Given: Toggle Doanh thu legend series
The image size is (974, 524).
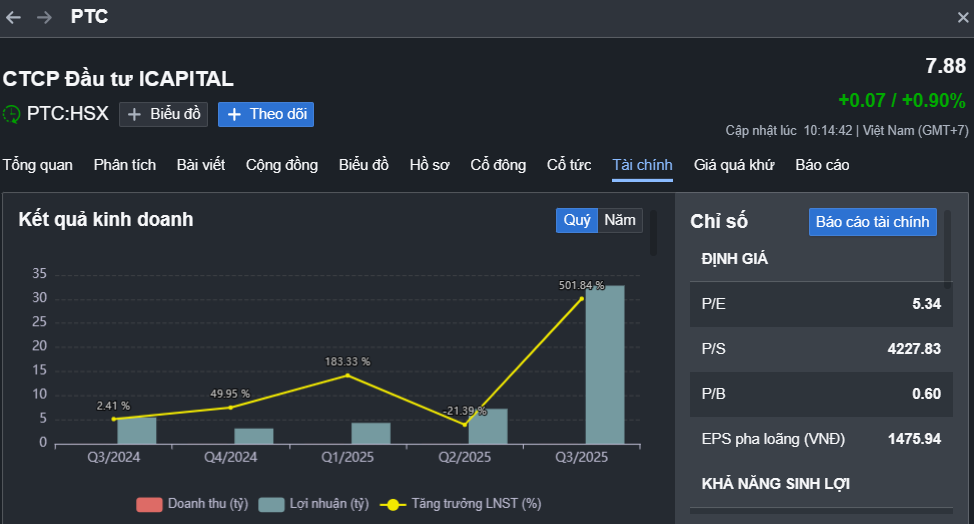Looking at the screenshot, I should coord(192,504).
